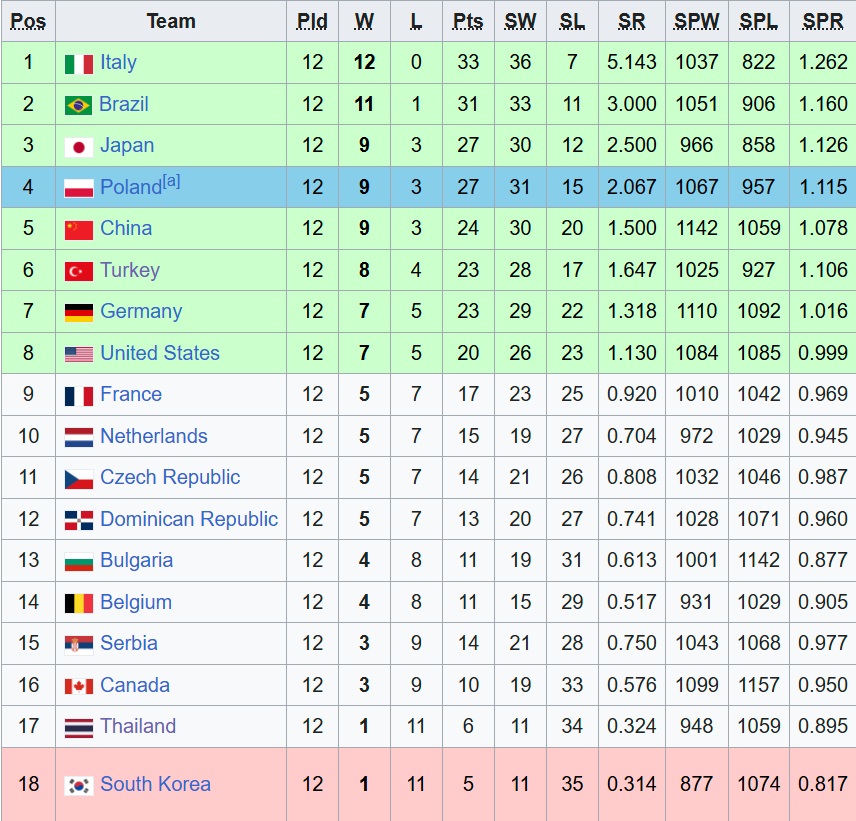Viewport: 856px width, 821px height.
Task: Click the SPR column header abbreviation
Action: [x=823, y=21]
